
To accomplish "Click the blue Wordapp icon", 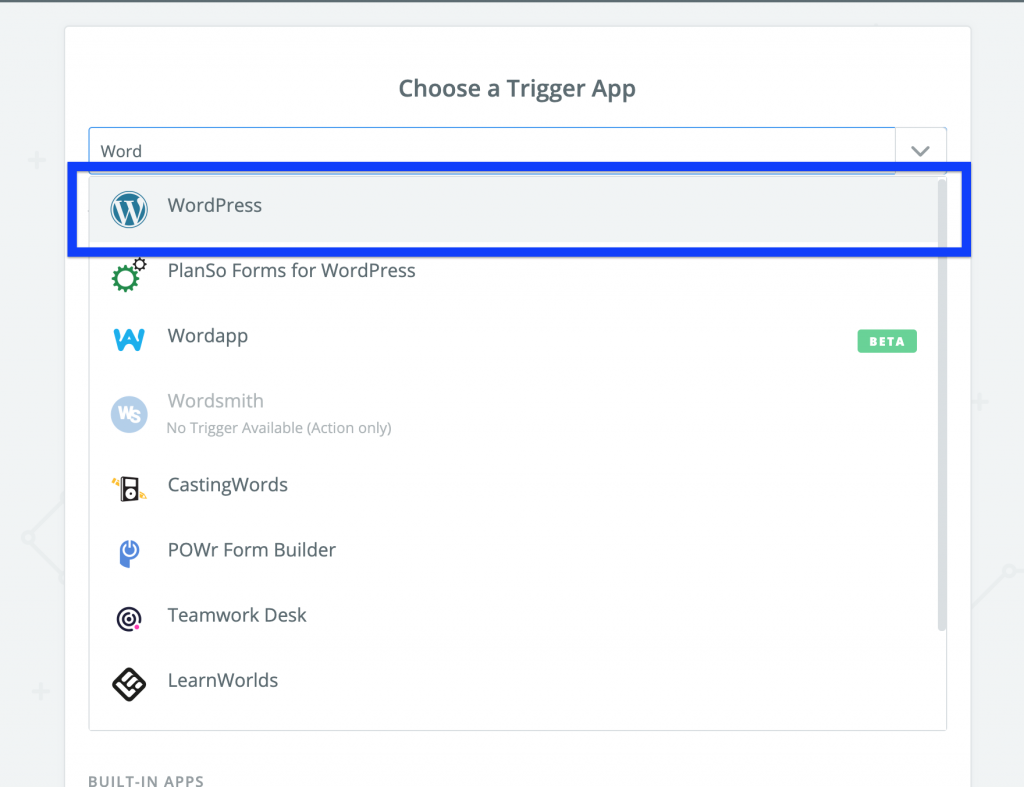I will pos(128,340).
